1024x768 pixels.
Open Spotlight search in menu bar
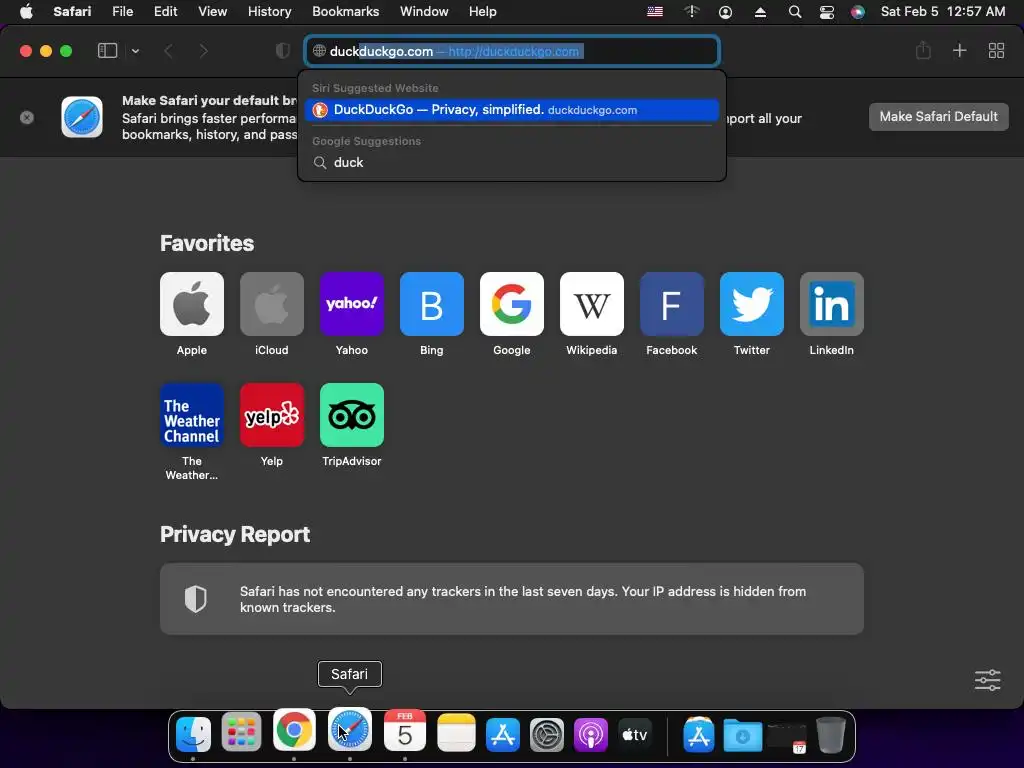click(795, 12)
